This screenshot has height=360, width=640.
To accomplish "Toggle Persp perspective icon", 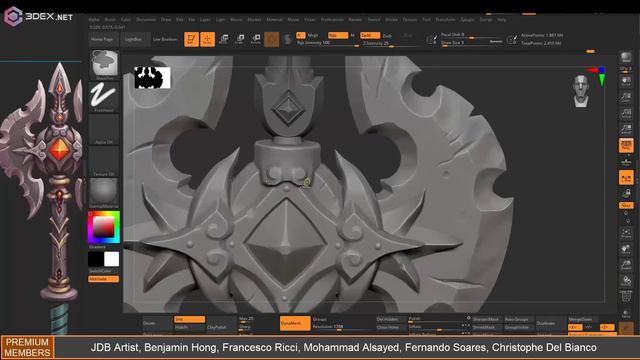I will [626, 146].
